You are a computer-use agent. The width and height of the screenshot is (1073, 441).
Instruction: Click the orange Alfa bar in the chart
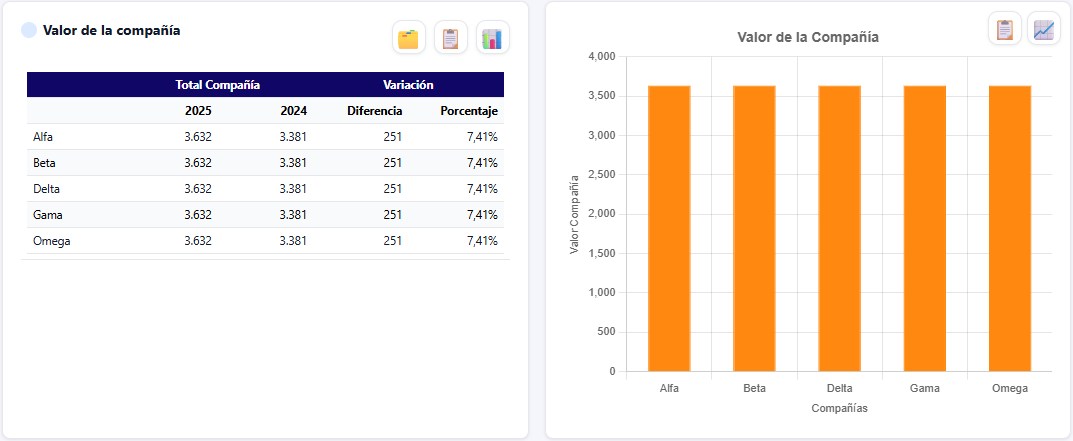click(669, 229)
